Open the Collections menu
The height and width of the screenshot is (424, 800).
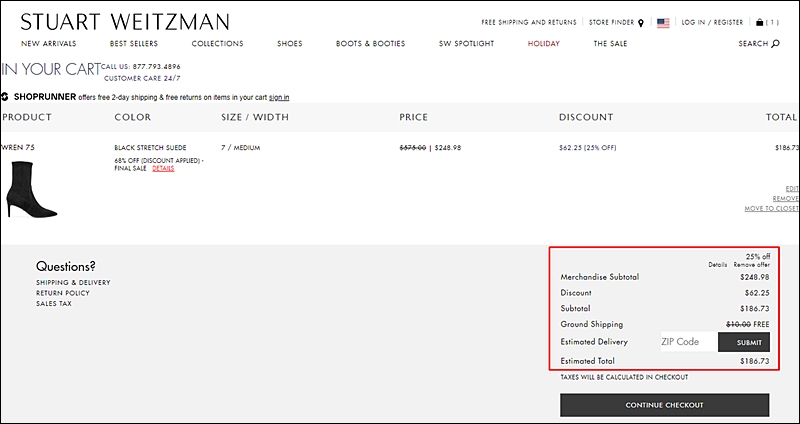217,44
